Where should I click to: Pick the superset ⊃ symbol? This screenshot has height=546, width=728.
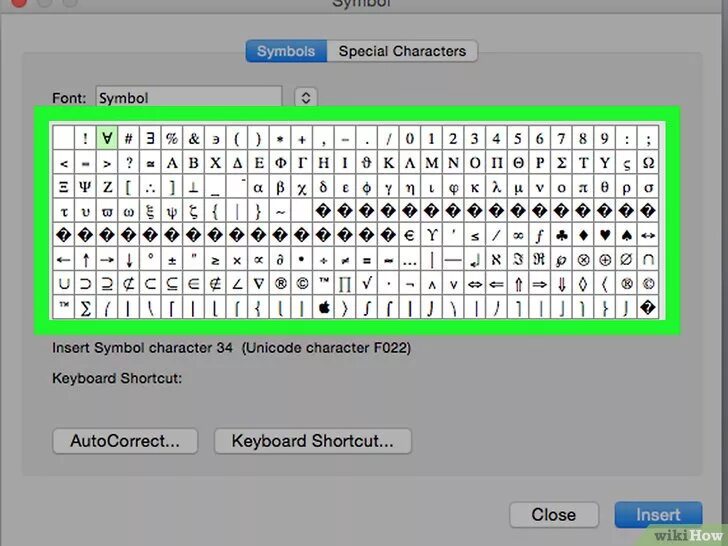(85, 283)
